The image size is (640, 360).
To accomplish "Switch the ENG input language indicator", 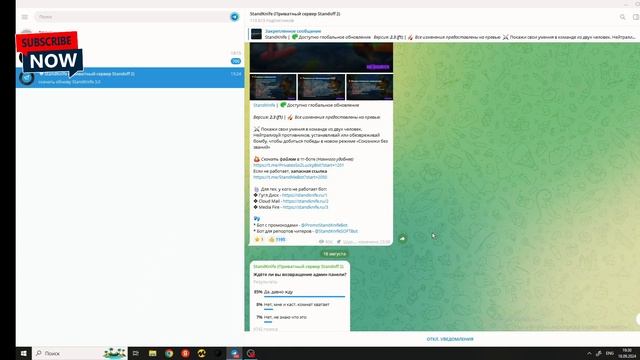I will (x=610, y=353).
